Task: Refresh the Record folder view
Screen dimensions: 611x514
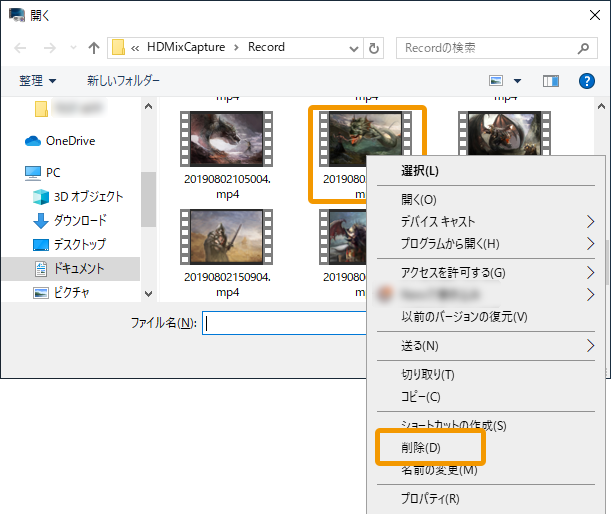Action: click(x=374, y=48)
